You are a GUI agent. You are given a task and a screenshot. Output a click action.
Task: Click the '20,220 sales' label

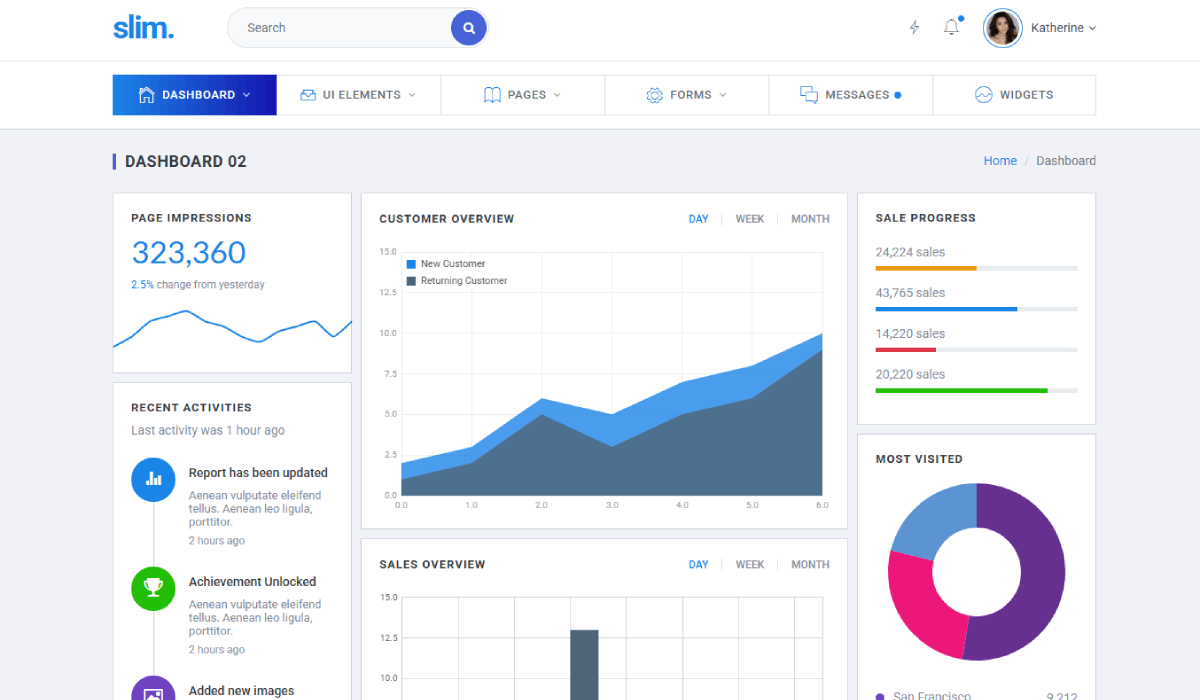[910, 375]
